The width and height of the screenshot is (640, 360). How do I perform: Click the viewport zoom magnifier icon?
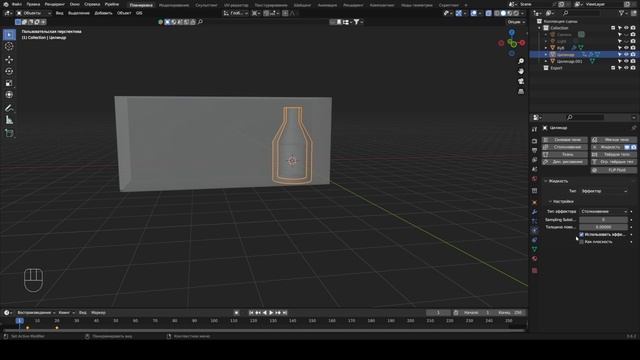tap(521, 61)
